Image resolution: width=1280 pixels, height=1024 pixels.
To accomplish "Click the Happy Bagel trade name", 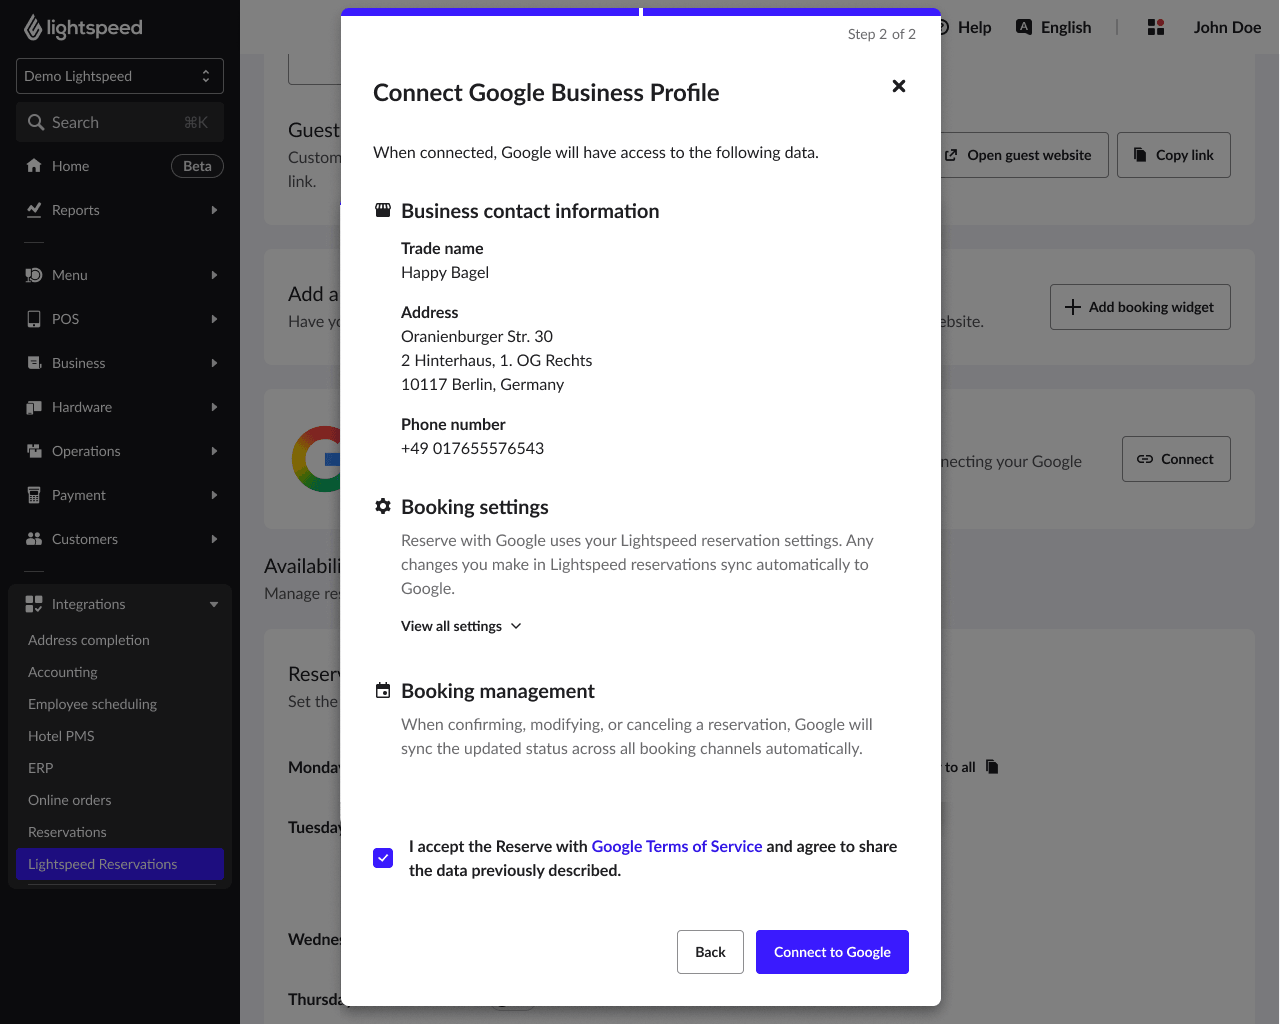I will coord(445,272).
